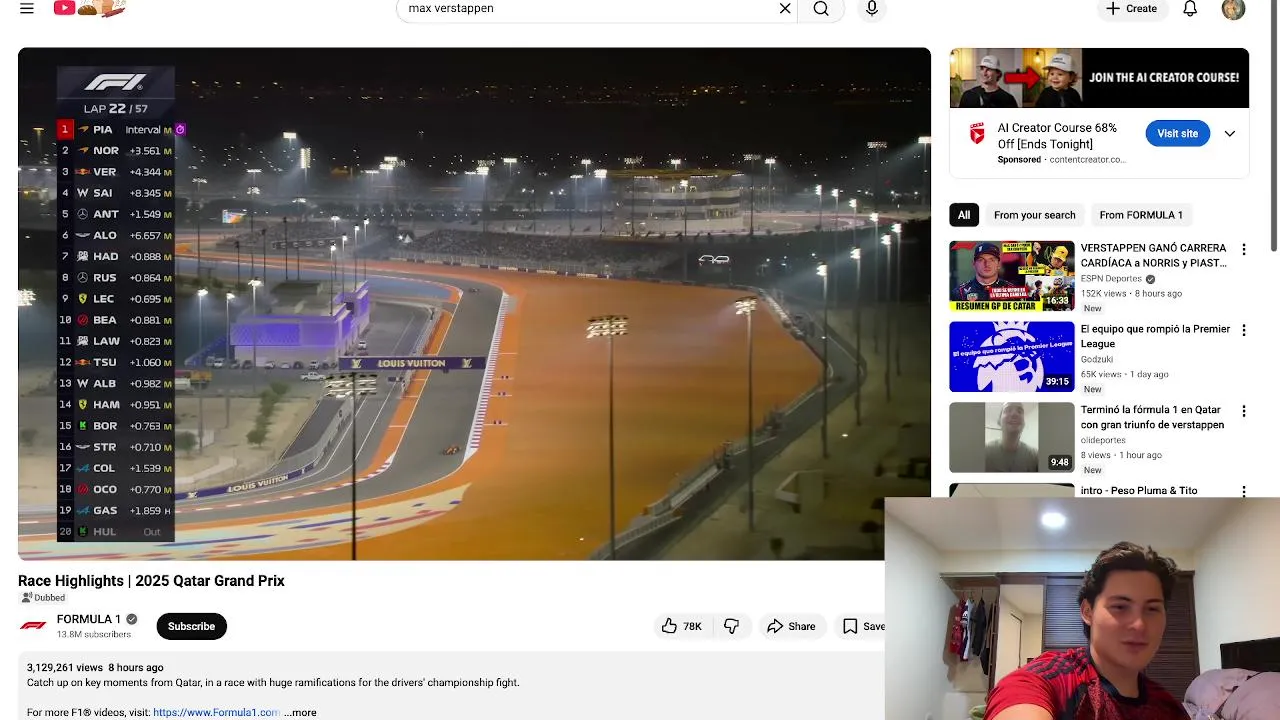Click the magnifier search button
This screenshot has width=1280, height=720.
[821, 8]
